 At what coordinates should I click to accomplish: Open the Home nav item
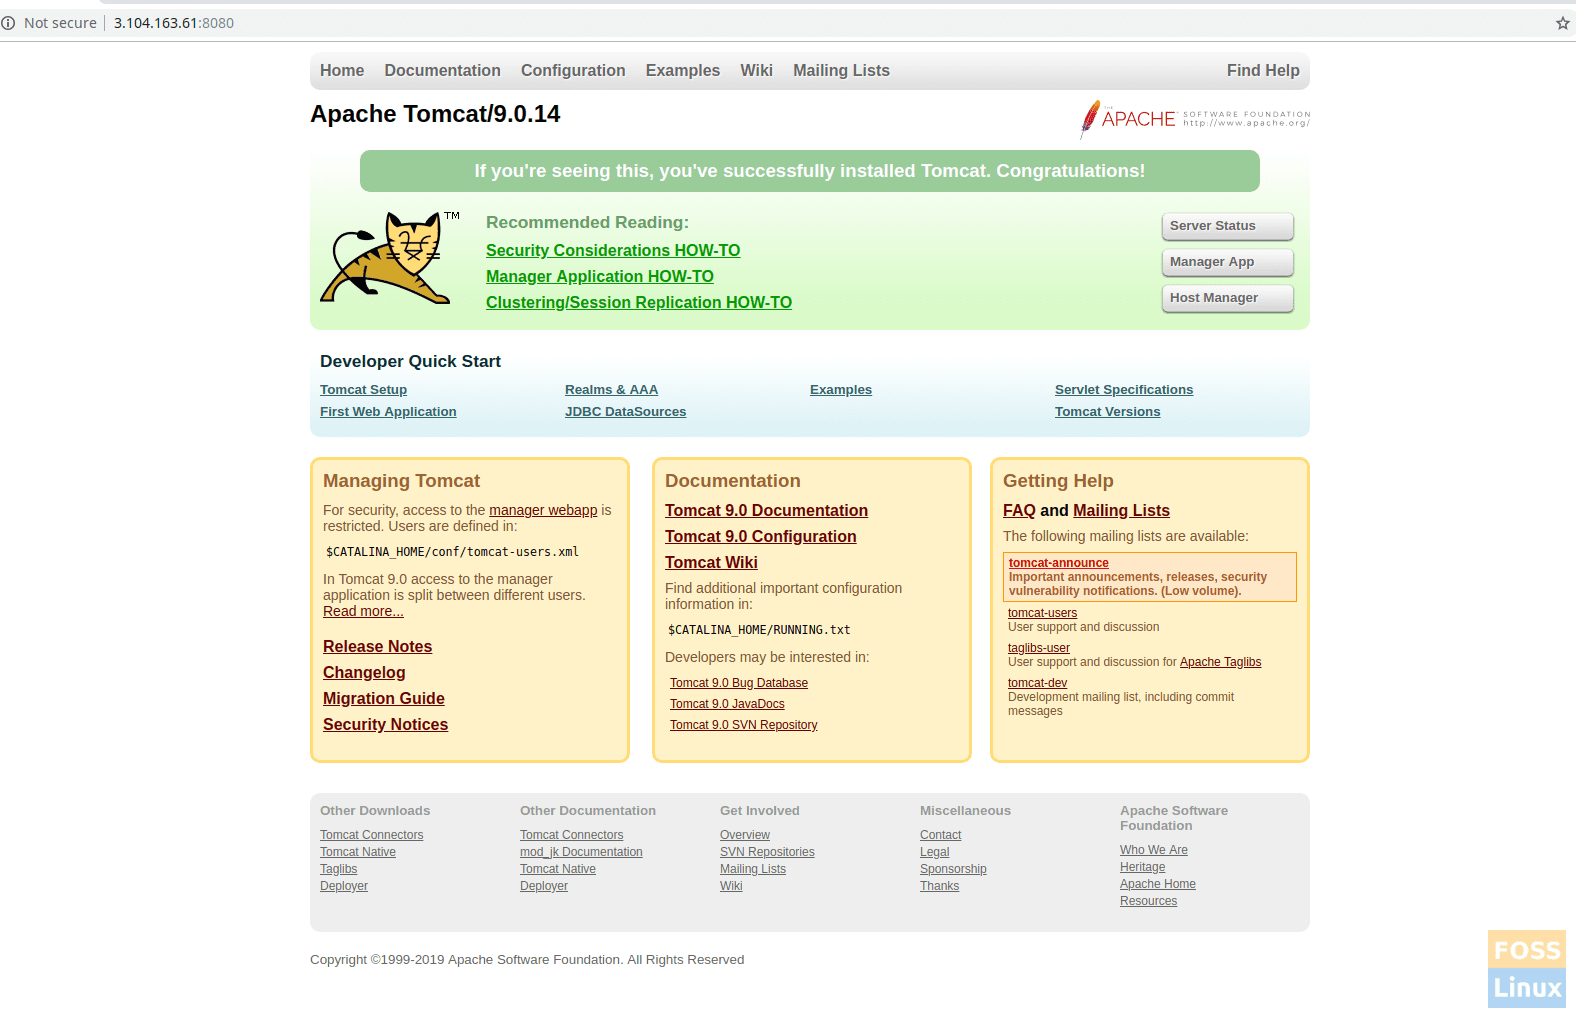click(342, 70)
